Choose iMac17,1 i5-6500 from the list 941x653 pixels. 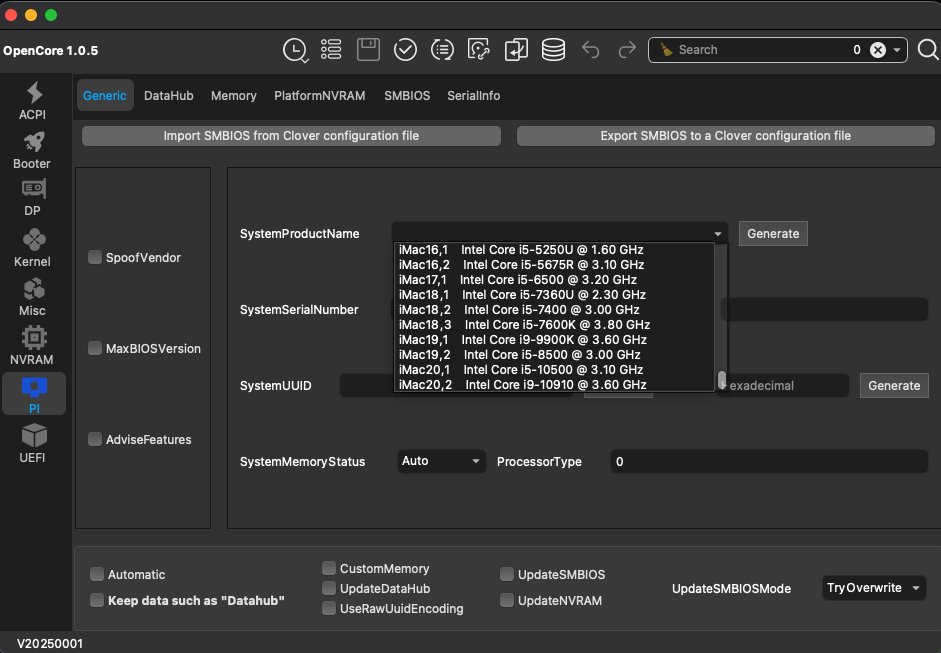(x=553, y=280)
